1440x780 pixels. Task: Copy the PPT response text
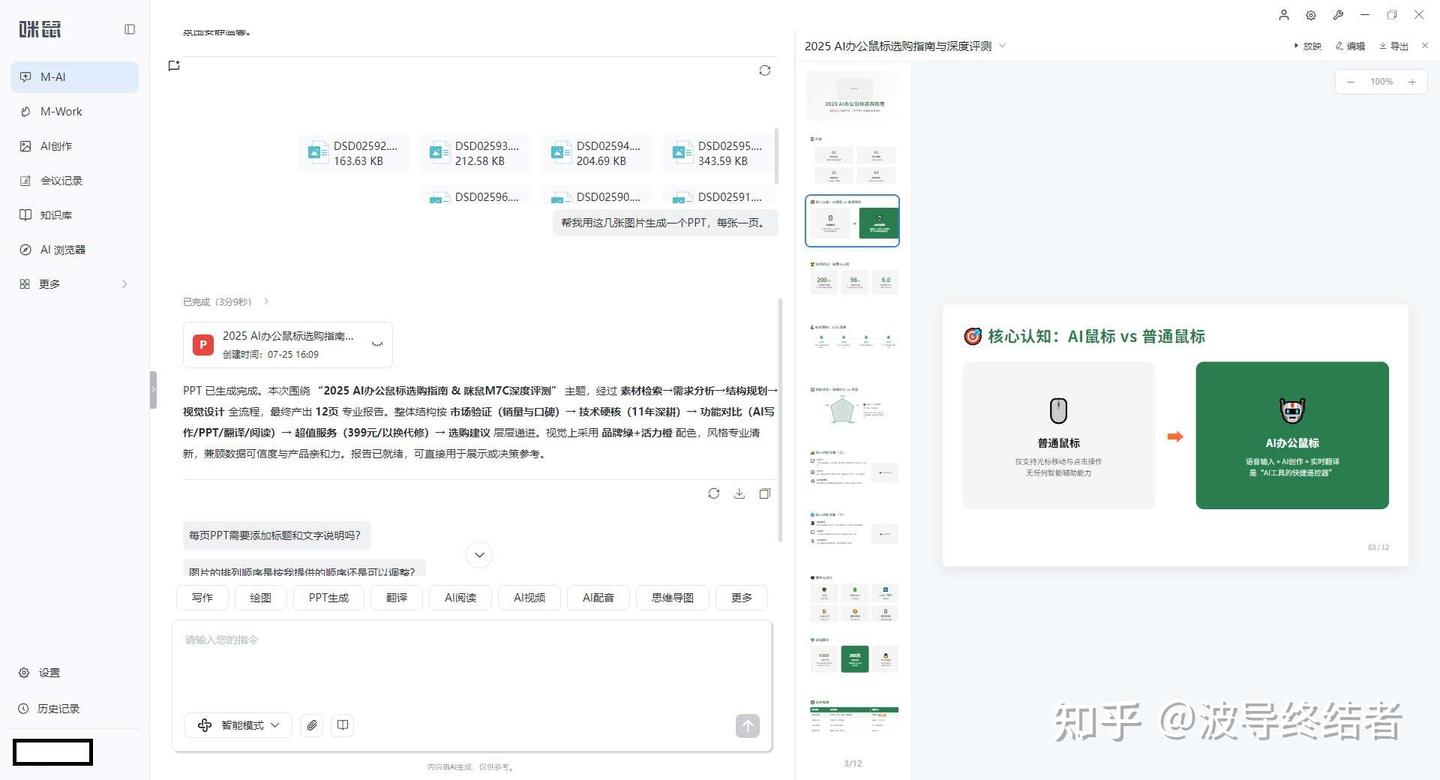pos(765,493)
